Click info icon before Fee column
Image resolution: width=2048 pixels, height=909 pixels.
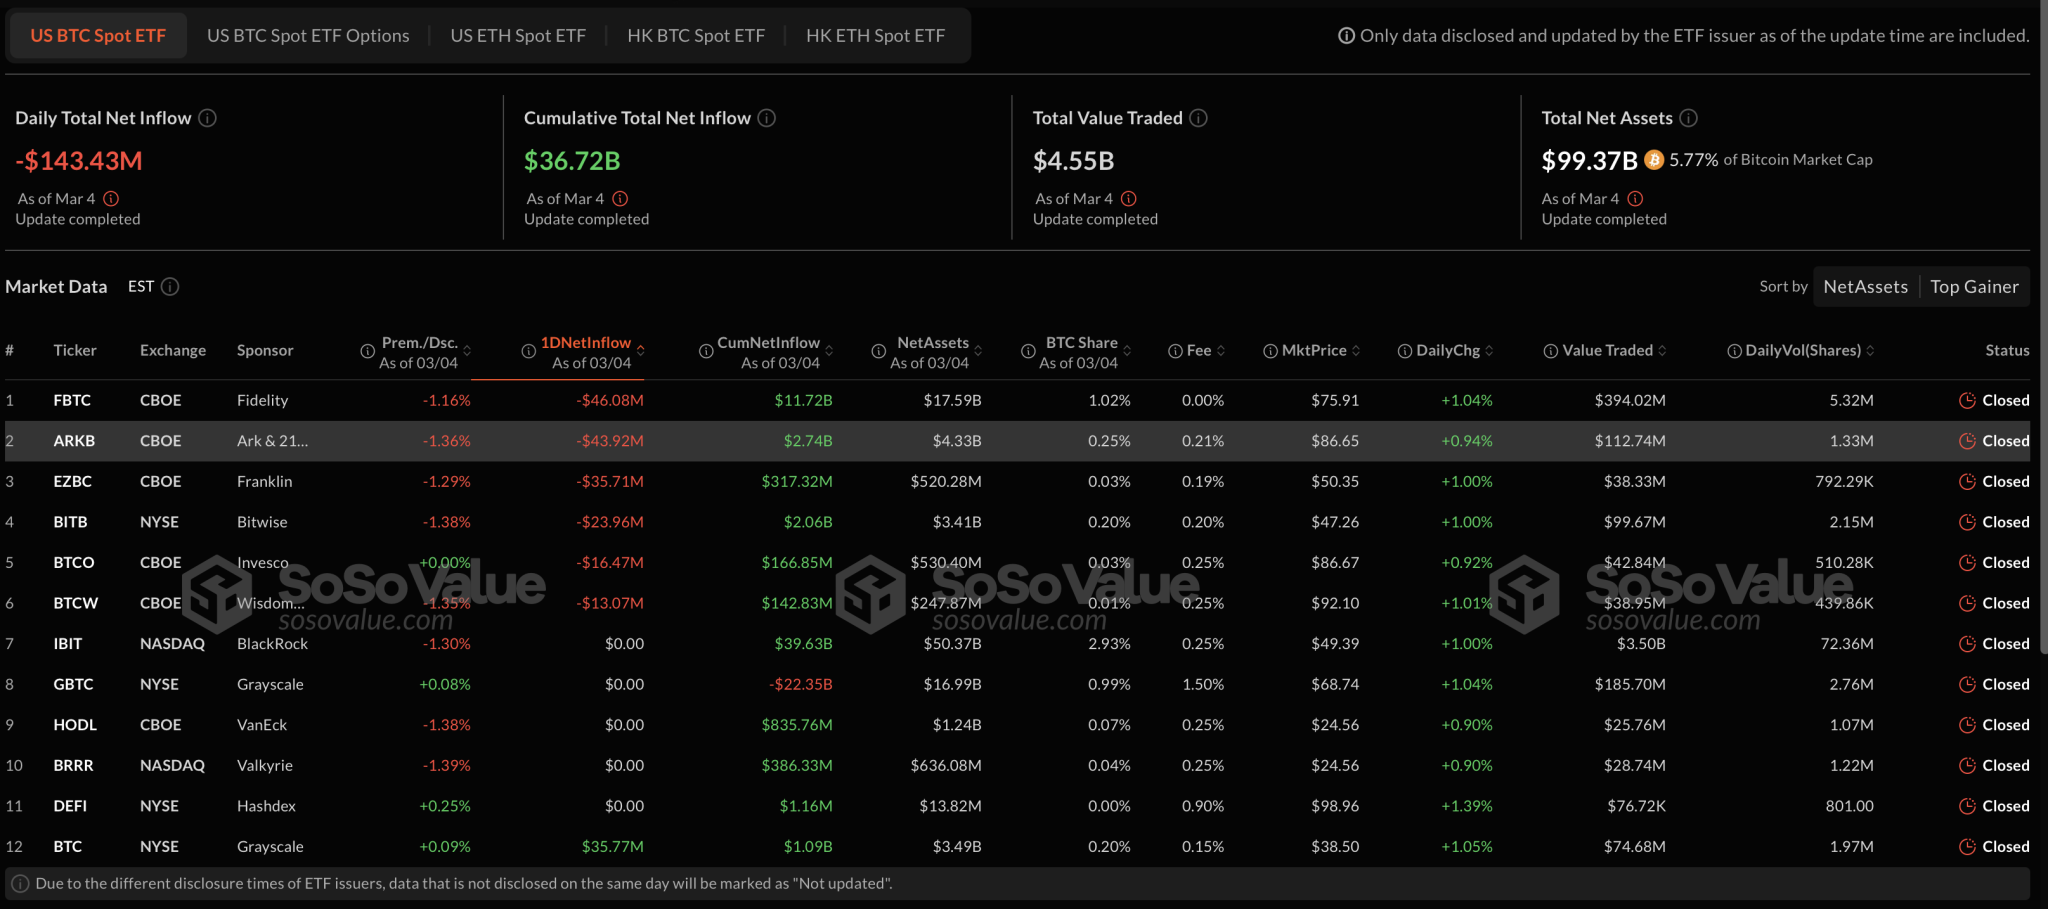click(x=1175, y=351)
